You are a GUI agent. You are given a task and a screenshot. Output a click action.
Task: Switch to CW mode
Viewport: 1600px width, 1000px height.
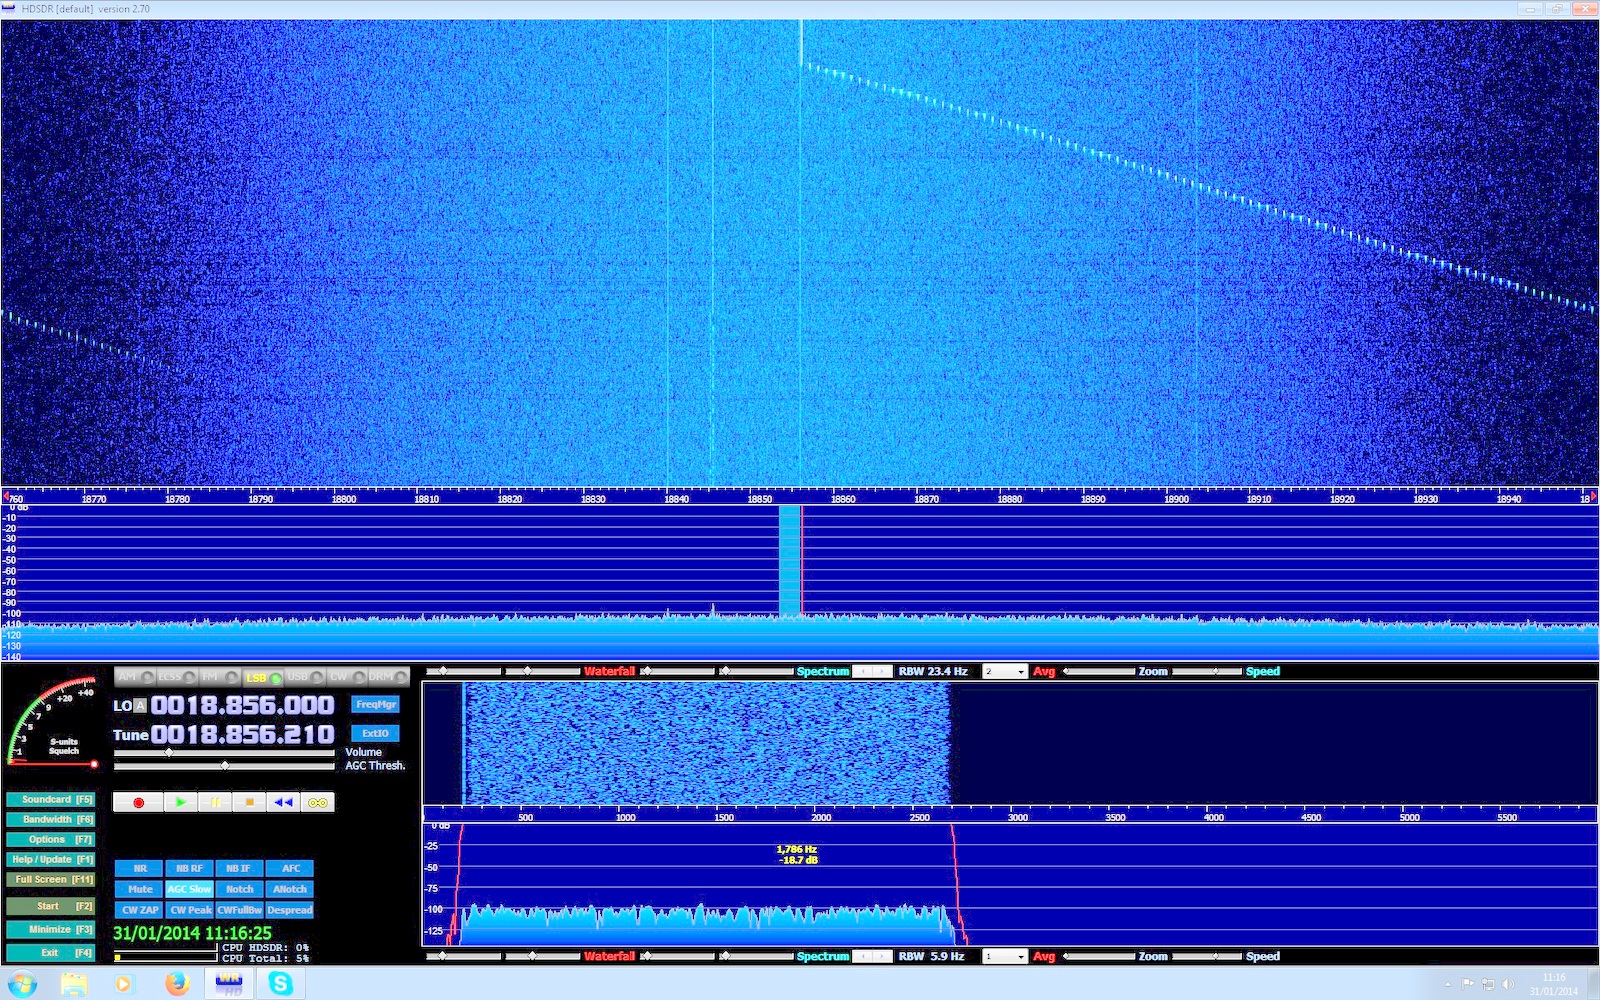(x=346, y=677)
